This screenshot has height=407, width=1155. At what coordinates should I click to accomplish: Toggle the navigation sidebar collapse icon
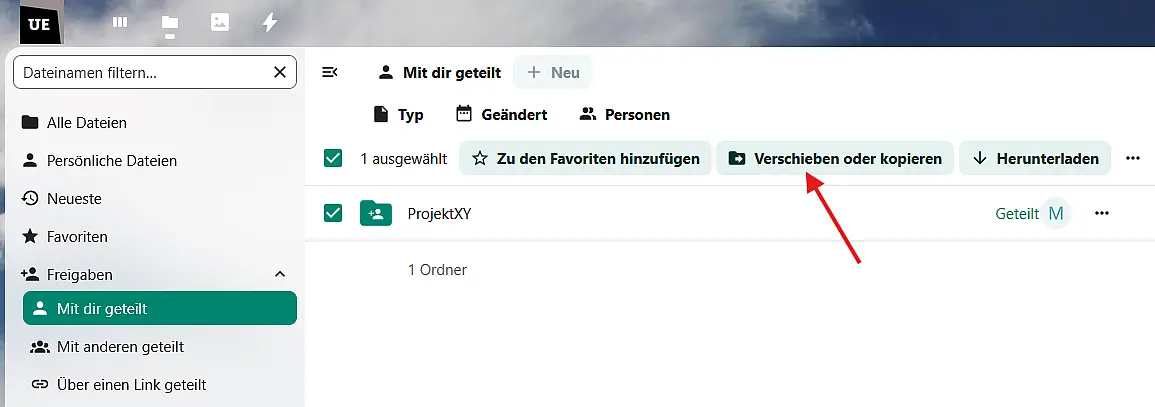pyautogui.click(x=330, y=72)
